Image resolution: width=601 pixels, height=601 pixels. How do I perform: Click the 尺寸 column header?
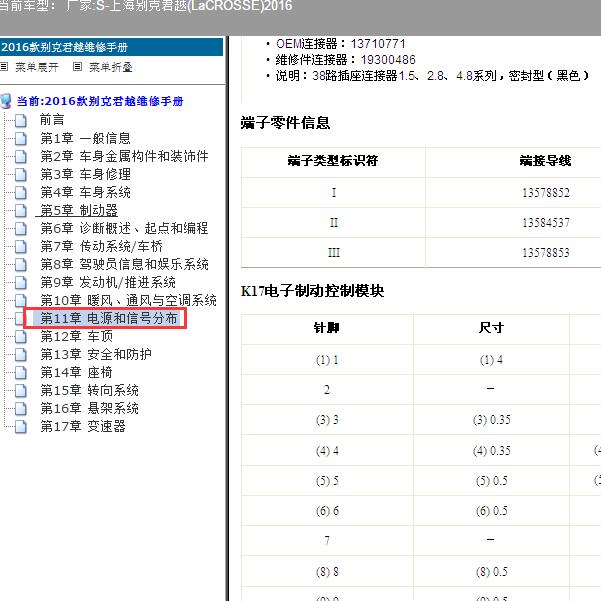point(491,328)
